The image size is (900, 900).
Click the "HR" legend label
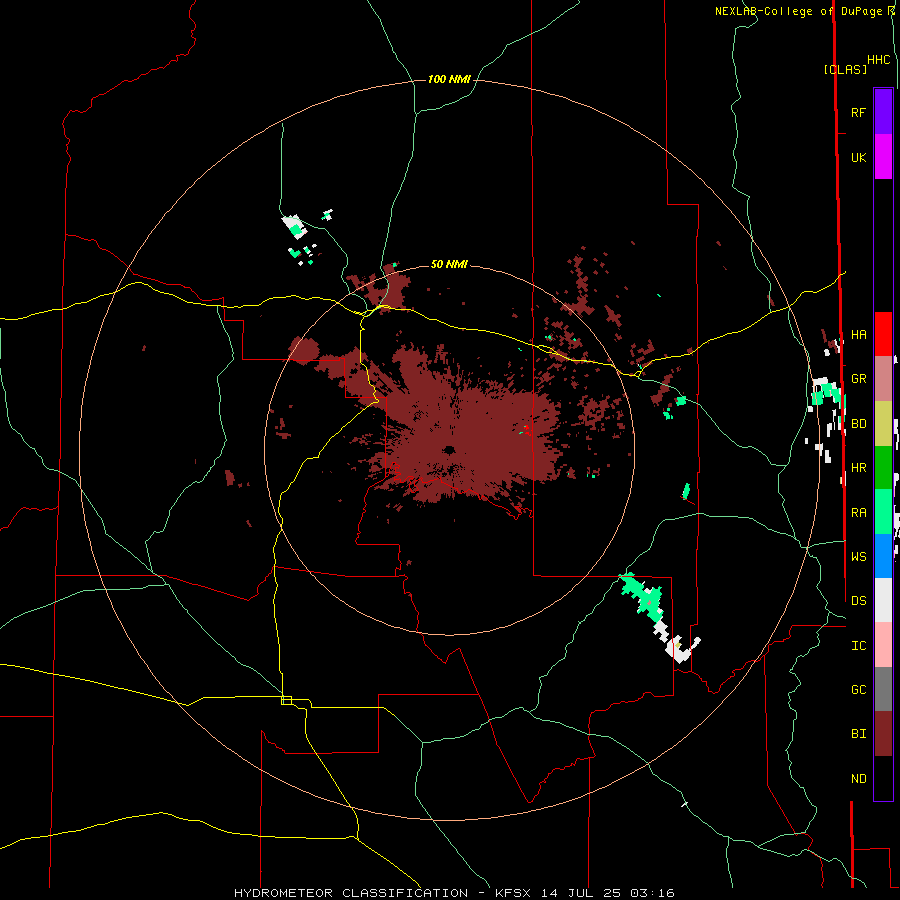pos(858,468)
